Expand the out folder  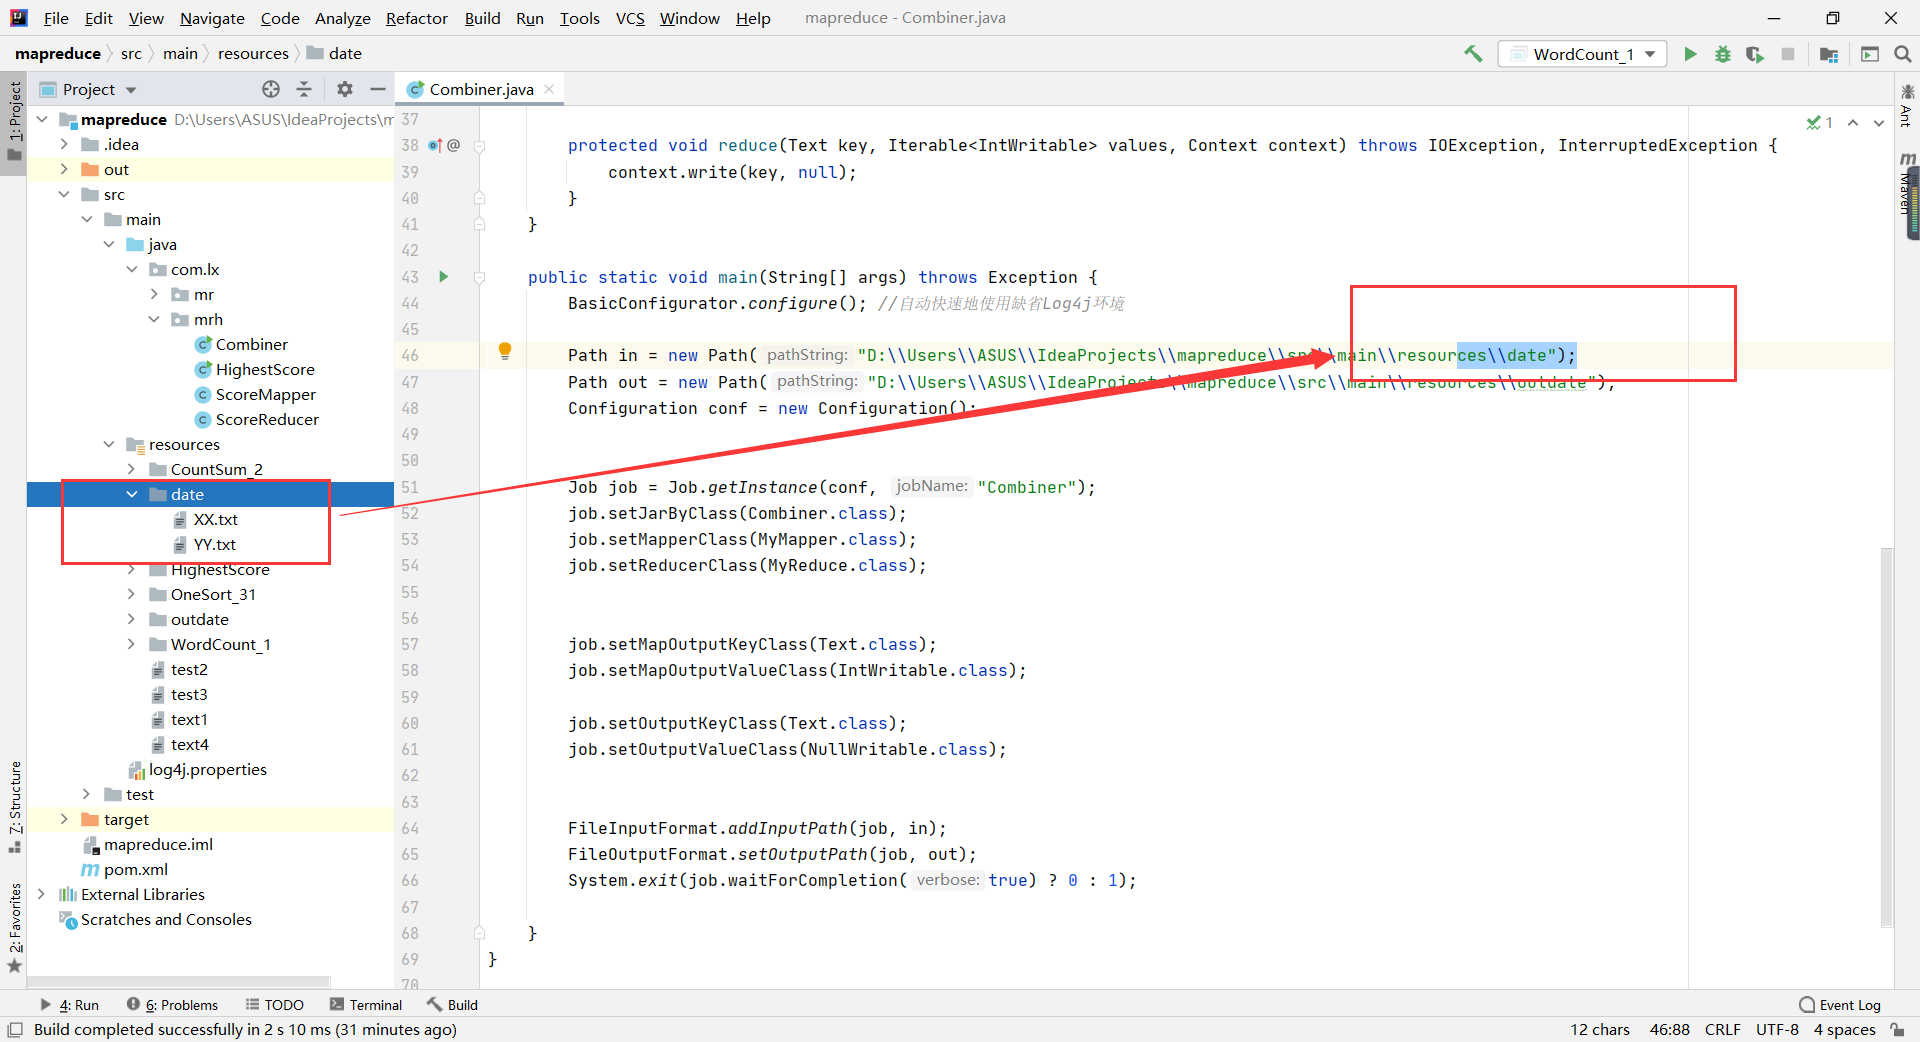click(x=65, y=169)
